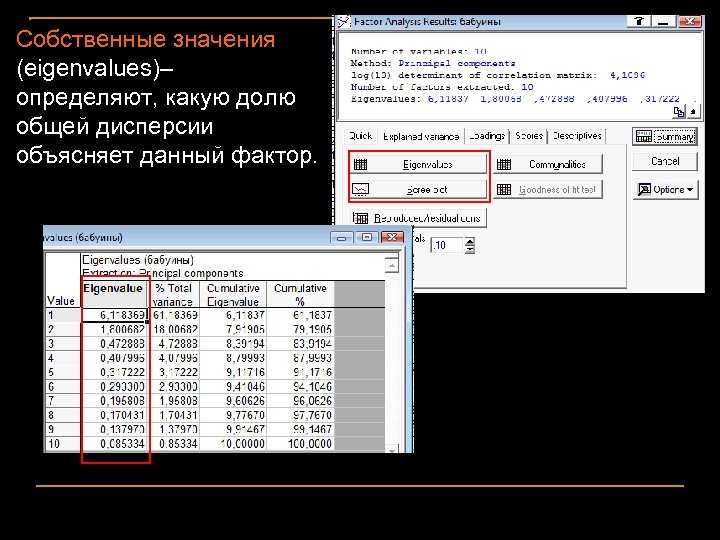Select the Eigenvalue column header
The height and width of the screenshot is (540, 720).
(115, 294)
